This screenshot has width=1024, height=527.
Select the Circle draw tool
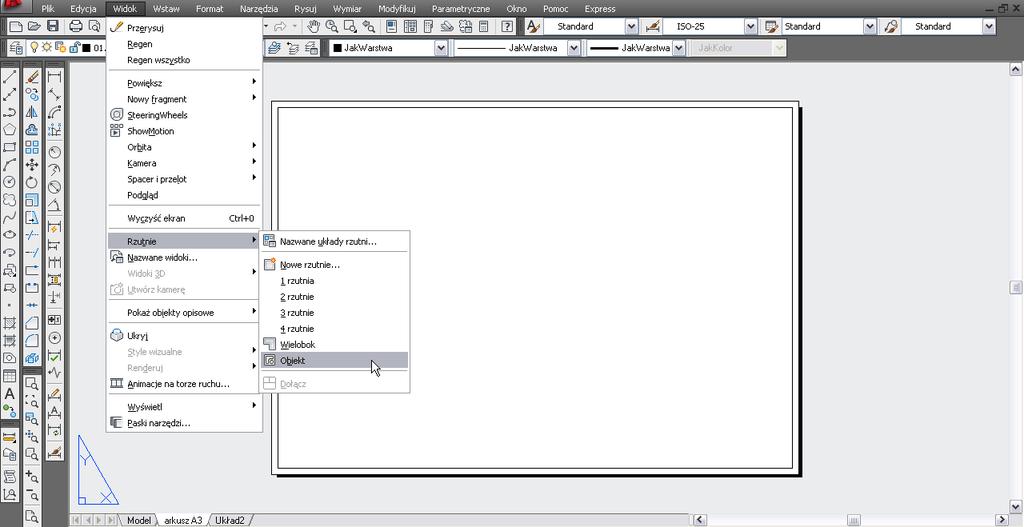(10, 182)
